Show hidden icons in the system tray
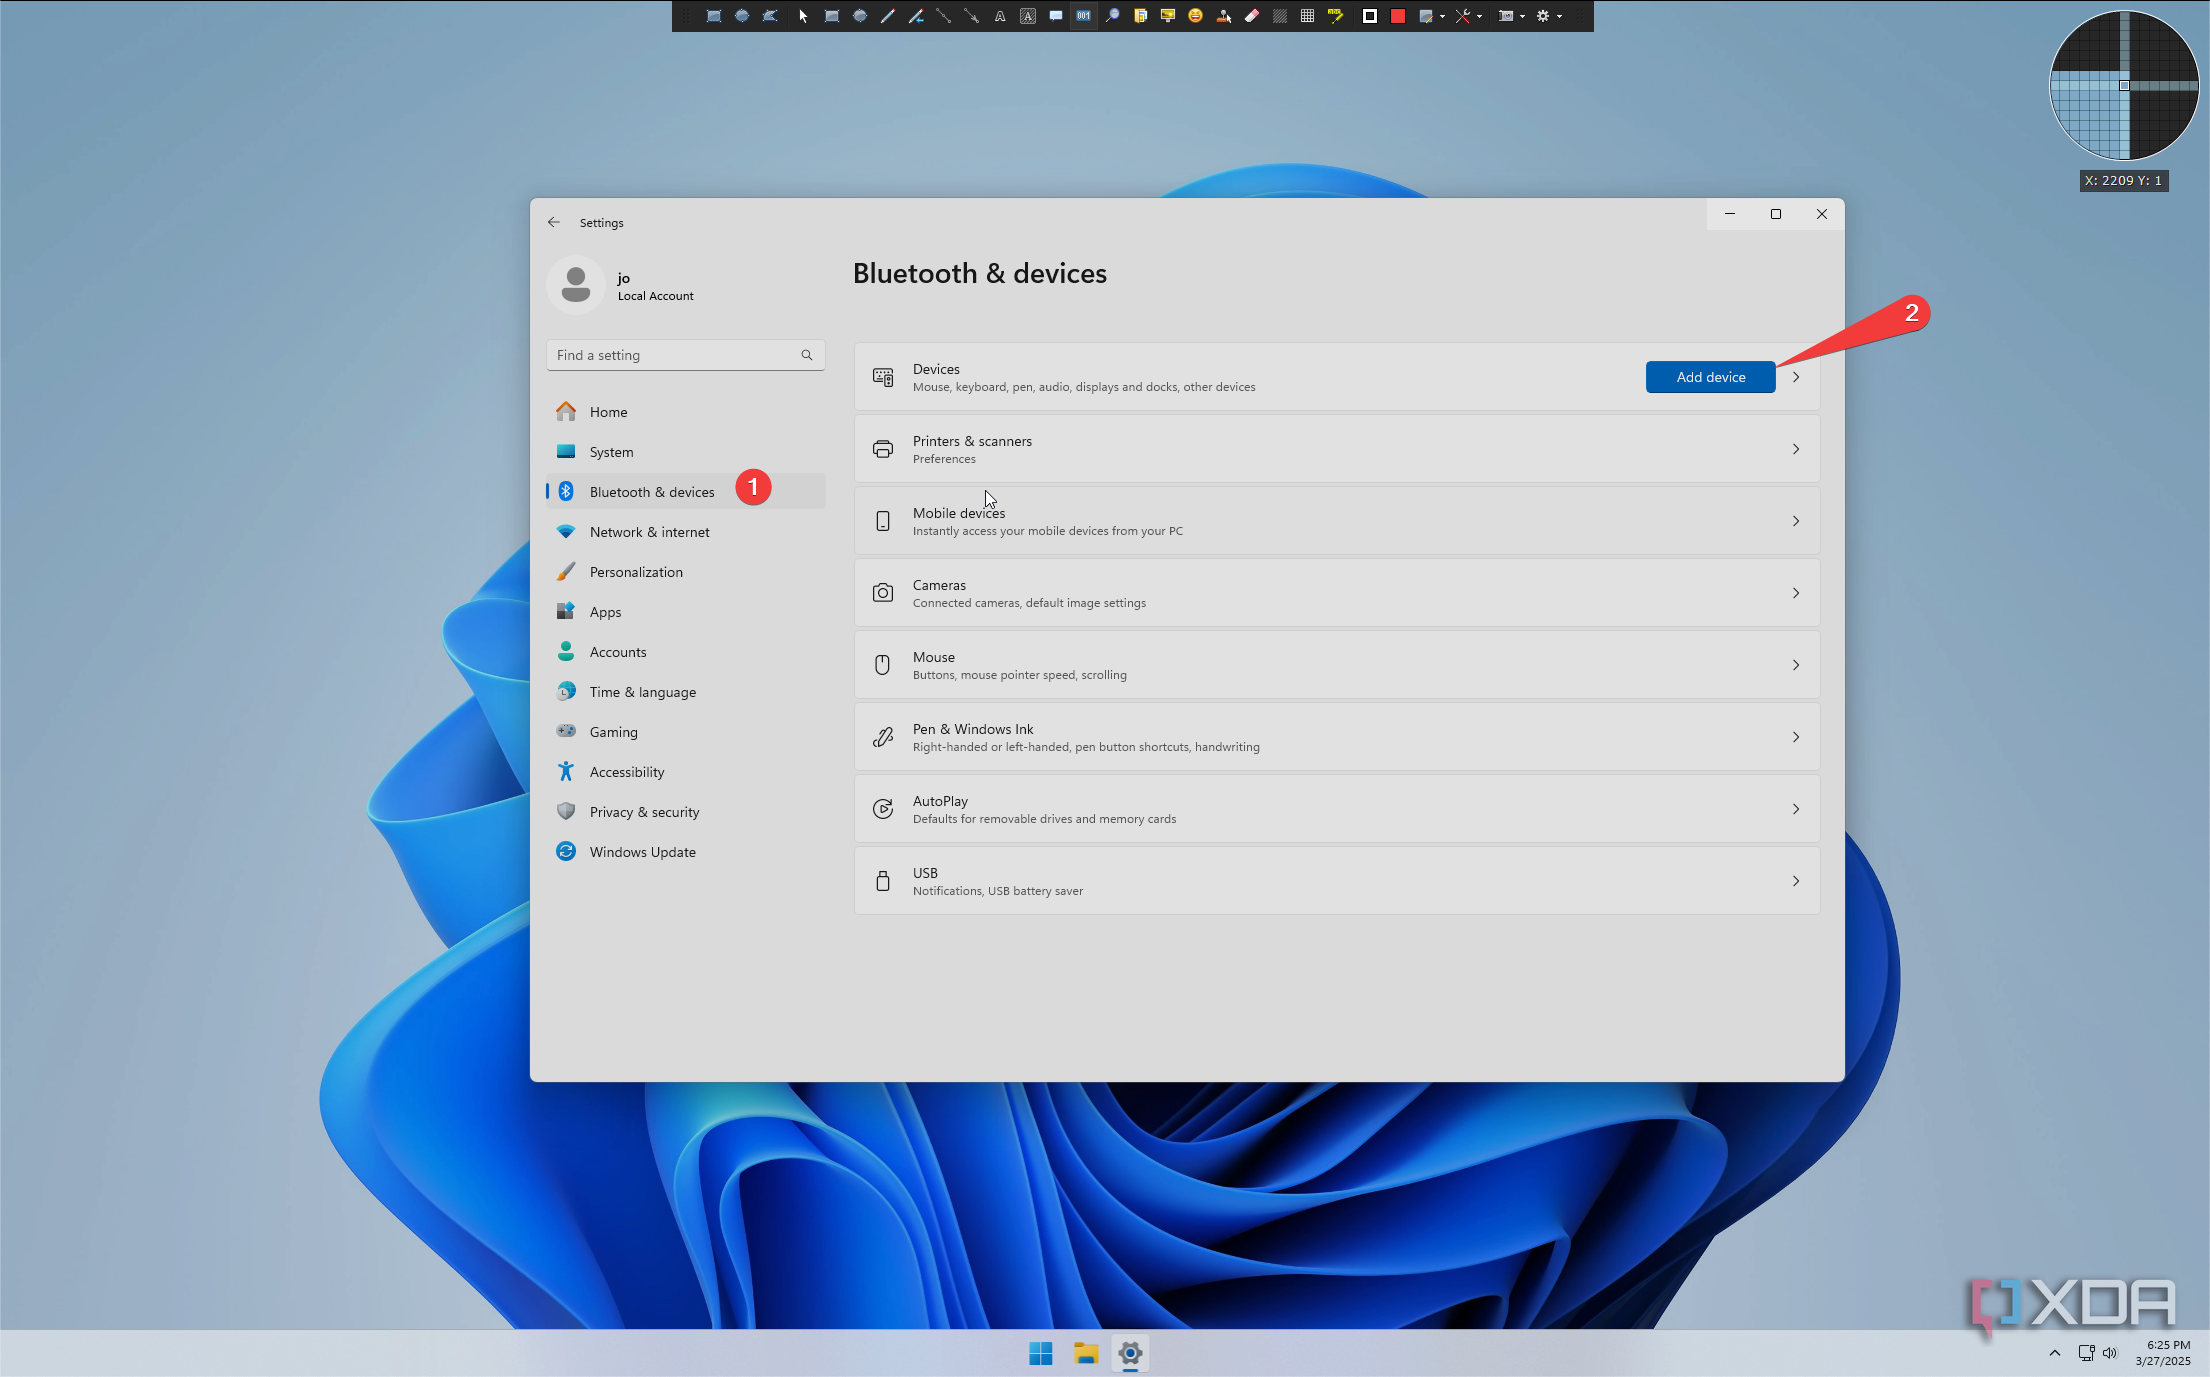This screenshot has height=1377, width=2210. [x=2054, y=1353]
